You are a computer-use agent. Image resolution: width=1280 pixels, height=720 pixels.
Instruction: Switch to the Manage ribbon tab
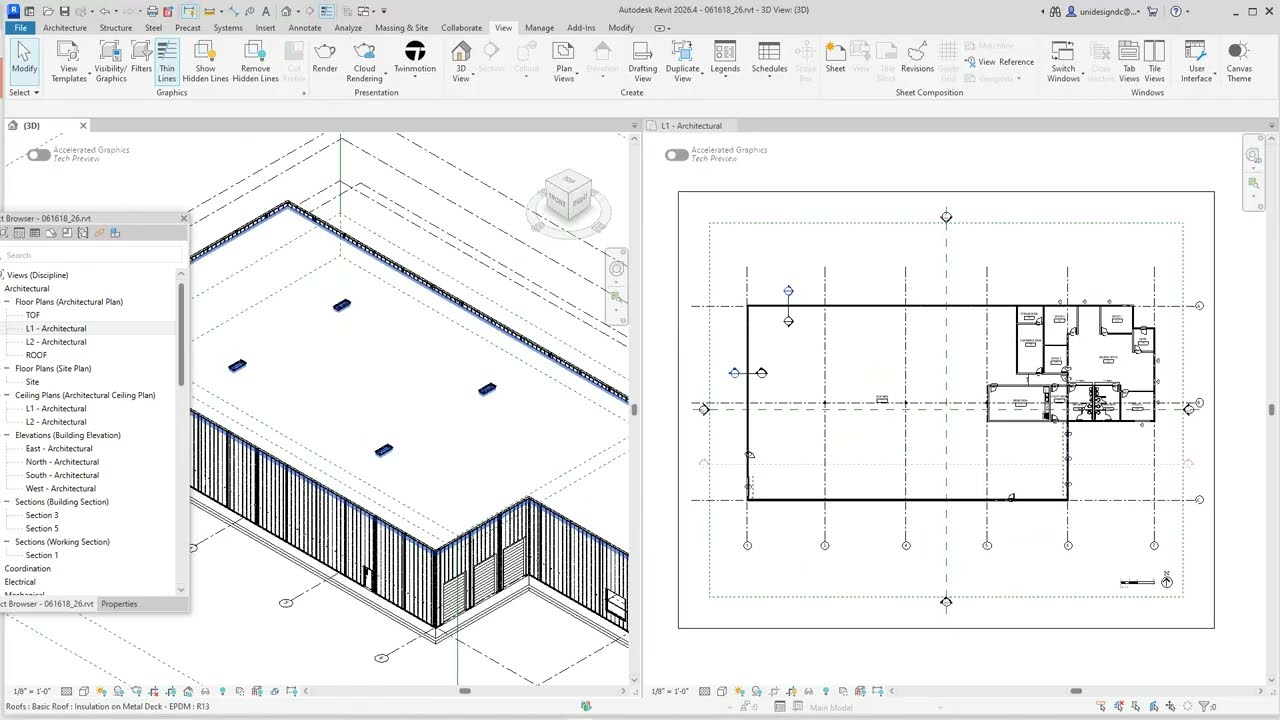539,28
